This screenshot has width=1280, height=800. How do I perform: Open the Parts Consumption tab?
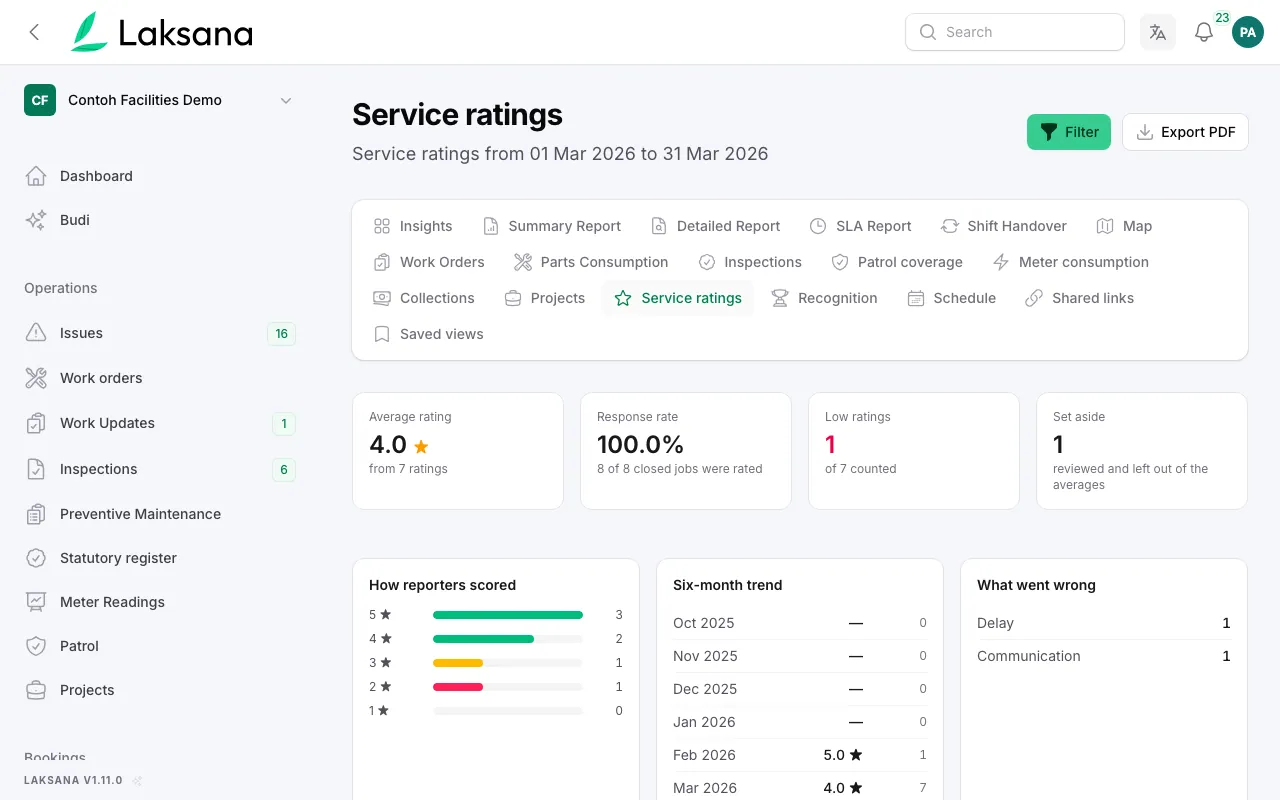[x=591, y=262]
